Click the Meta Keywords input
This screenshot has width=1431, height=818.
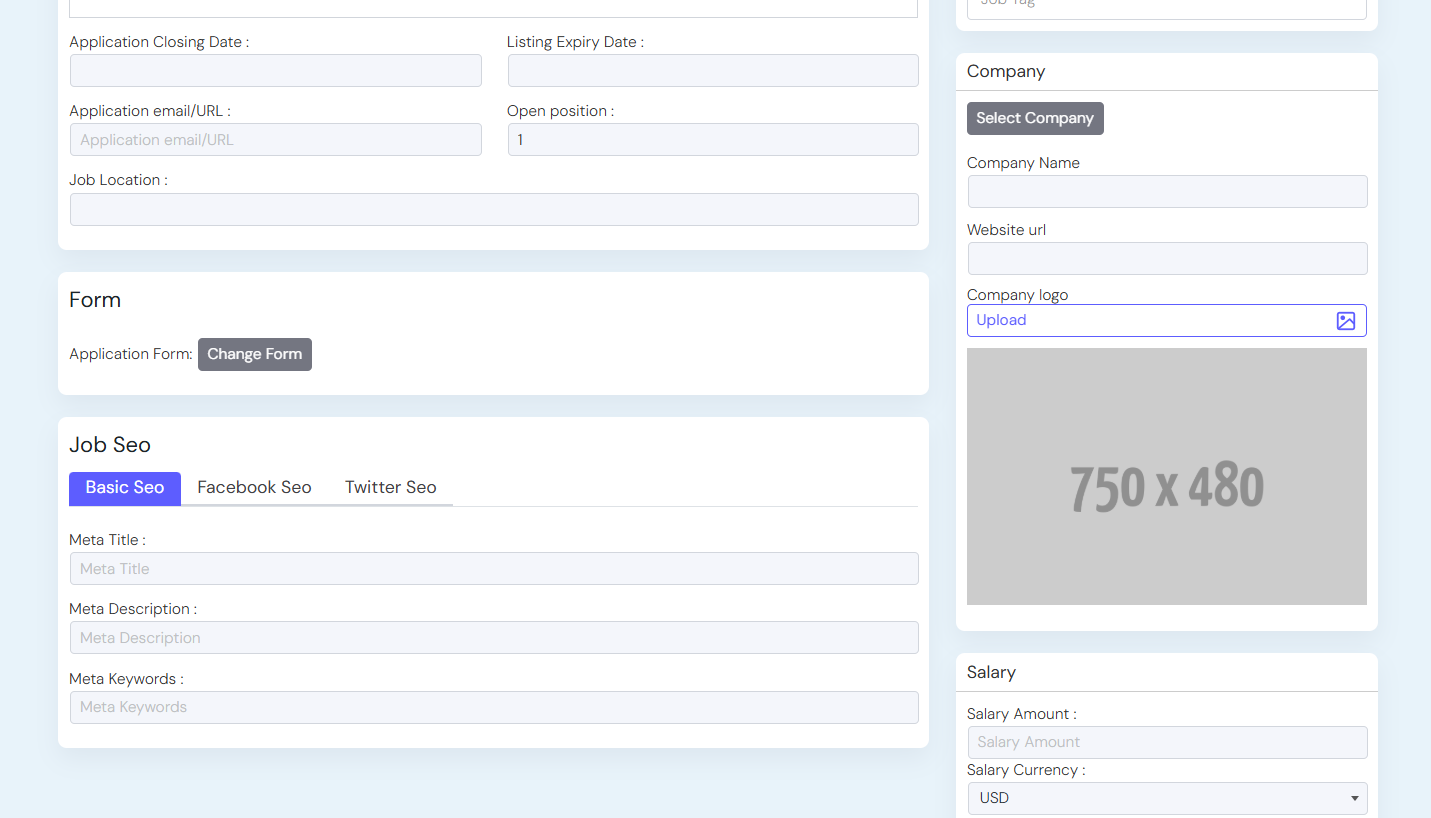(493, 707)
